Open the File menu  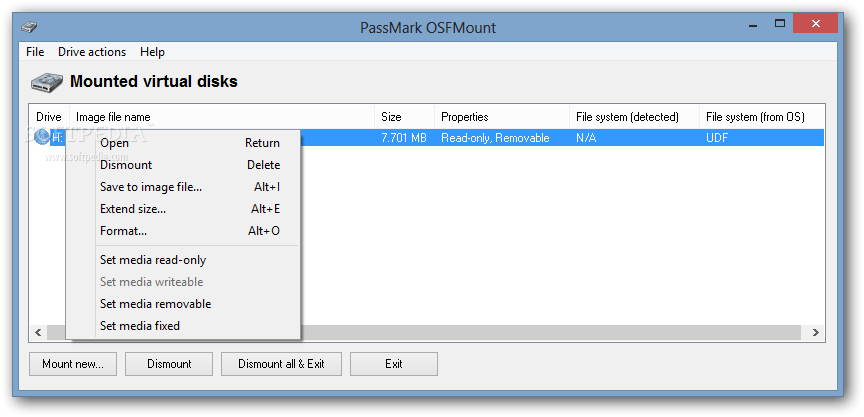tap(35, 52)
